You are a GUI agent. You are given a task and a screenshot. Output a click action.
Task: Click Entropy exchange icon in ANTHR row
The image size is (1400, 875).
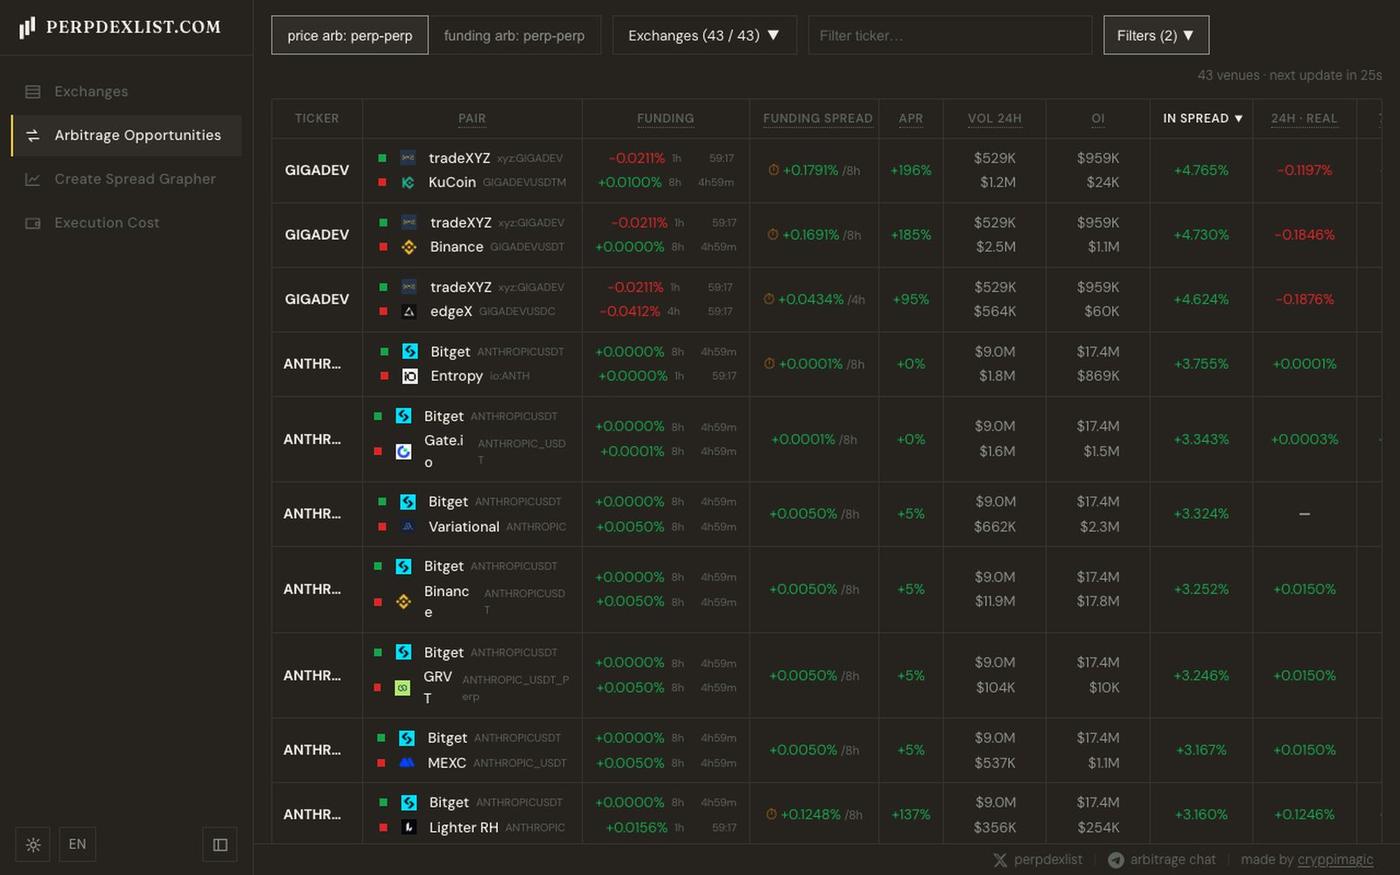(410, 376)
